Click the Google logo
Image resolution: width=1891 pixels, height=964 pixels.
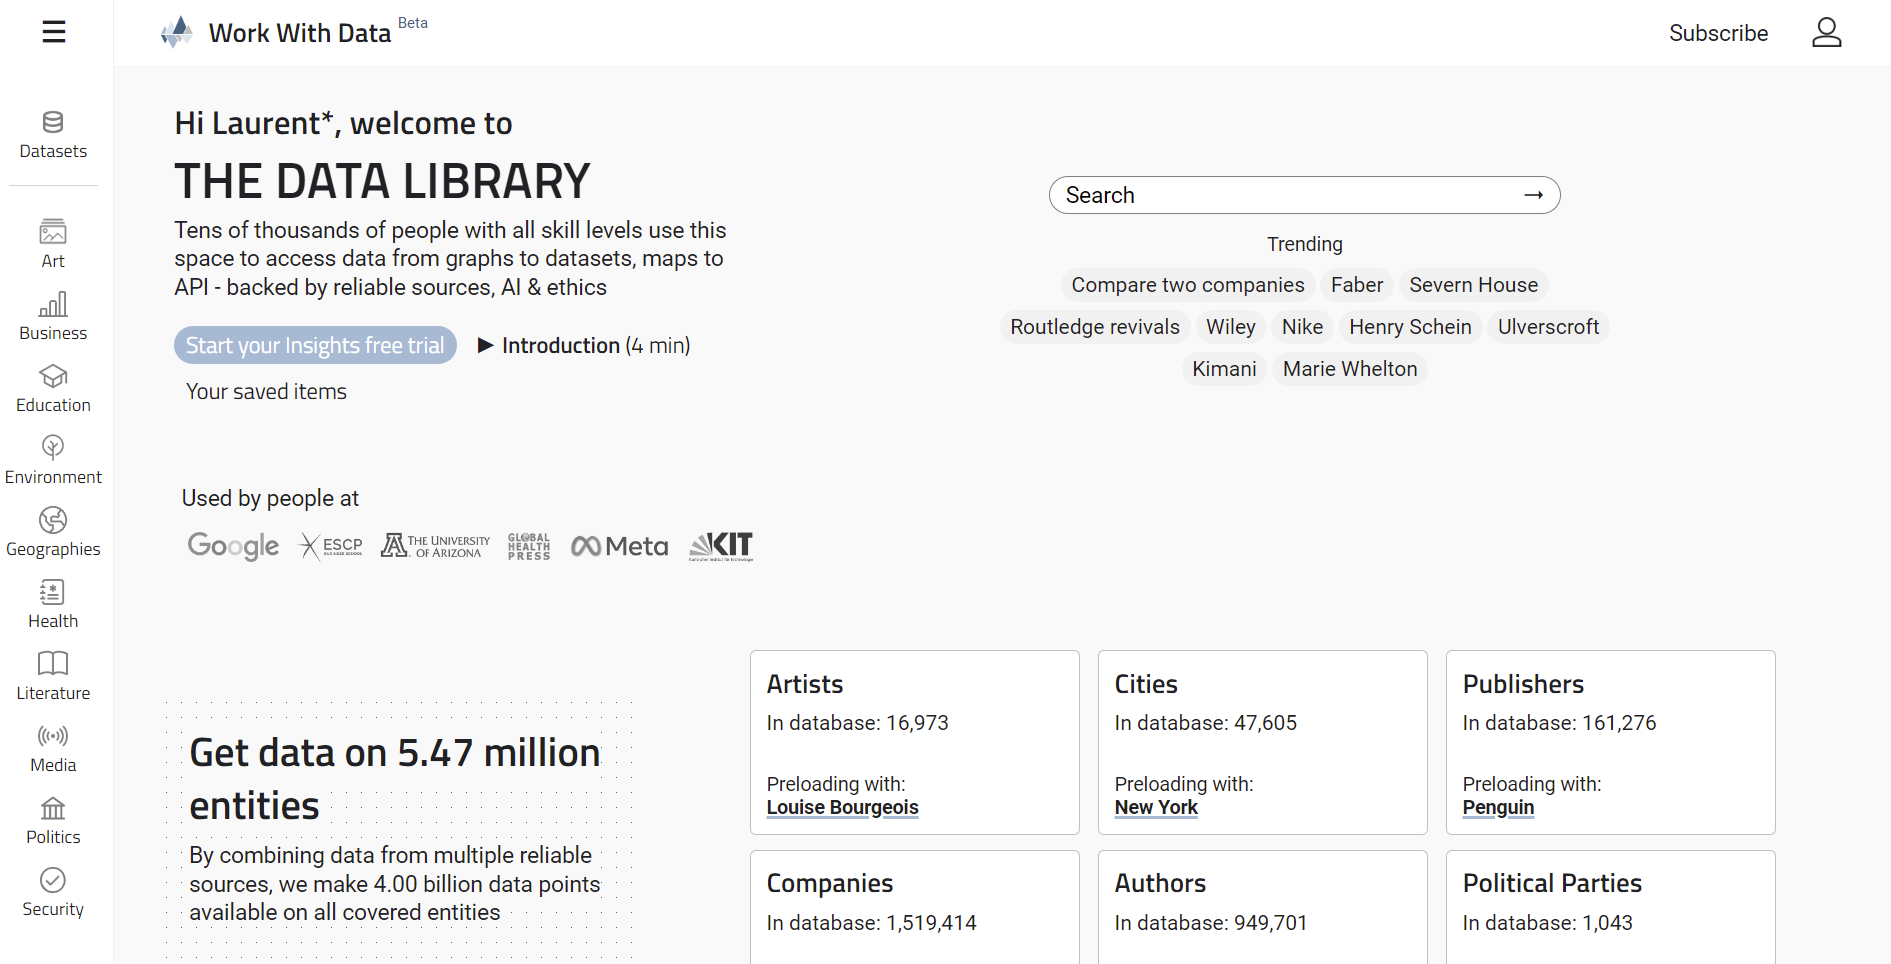(233, 546)
